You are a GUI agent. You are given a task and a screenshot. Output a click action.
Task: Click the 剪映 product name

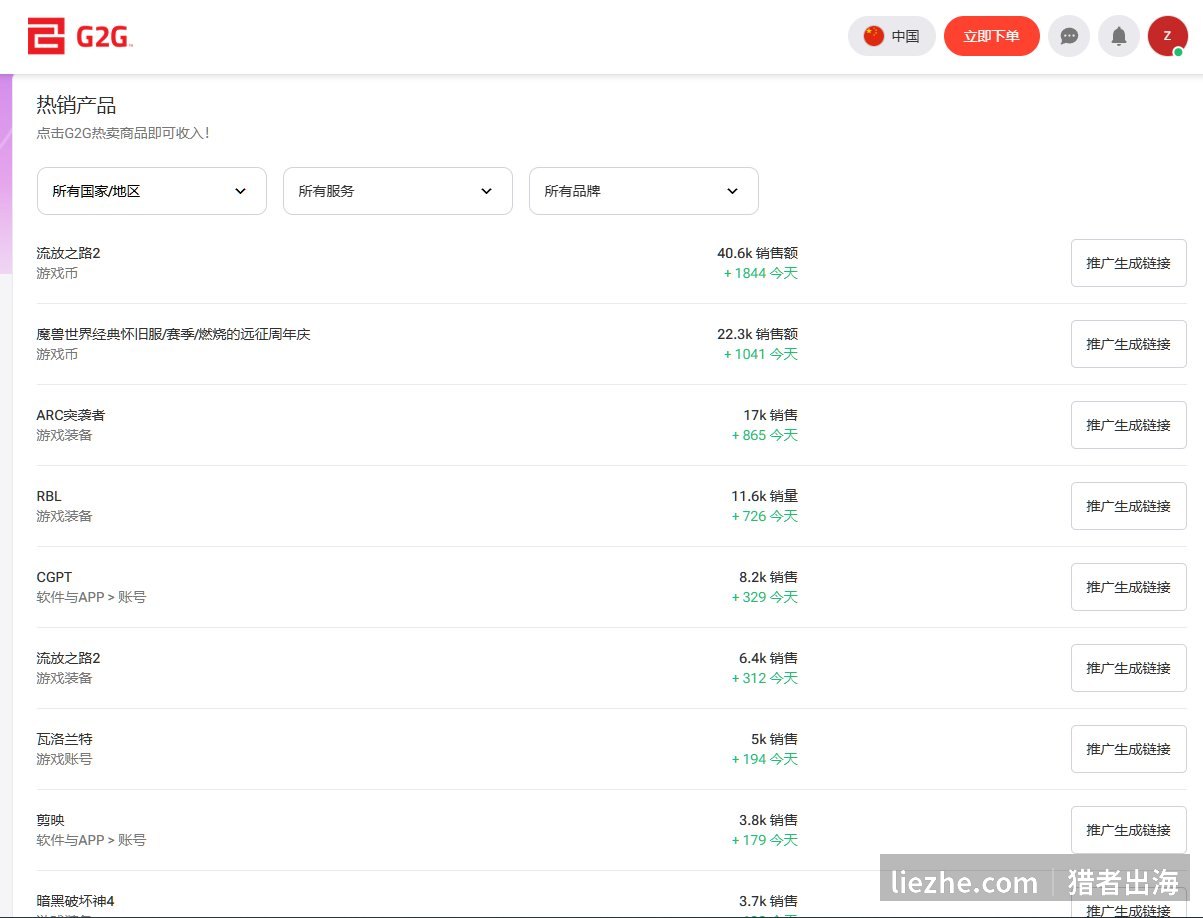pos(50,820)
